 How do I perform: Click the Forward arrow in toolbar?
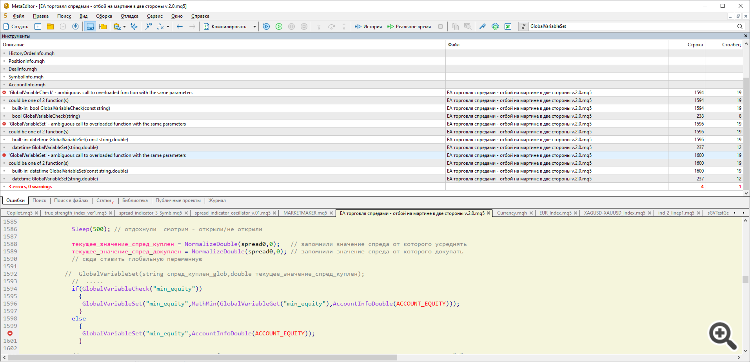(192, 26)
